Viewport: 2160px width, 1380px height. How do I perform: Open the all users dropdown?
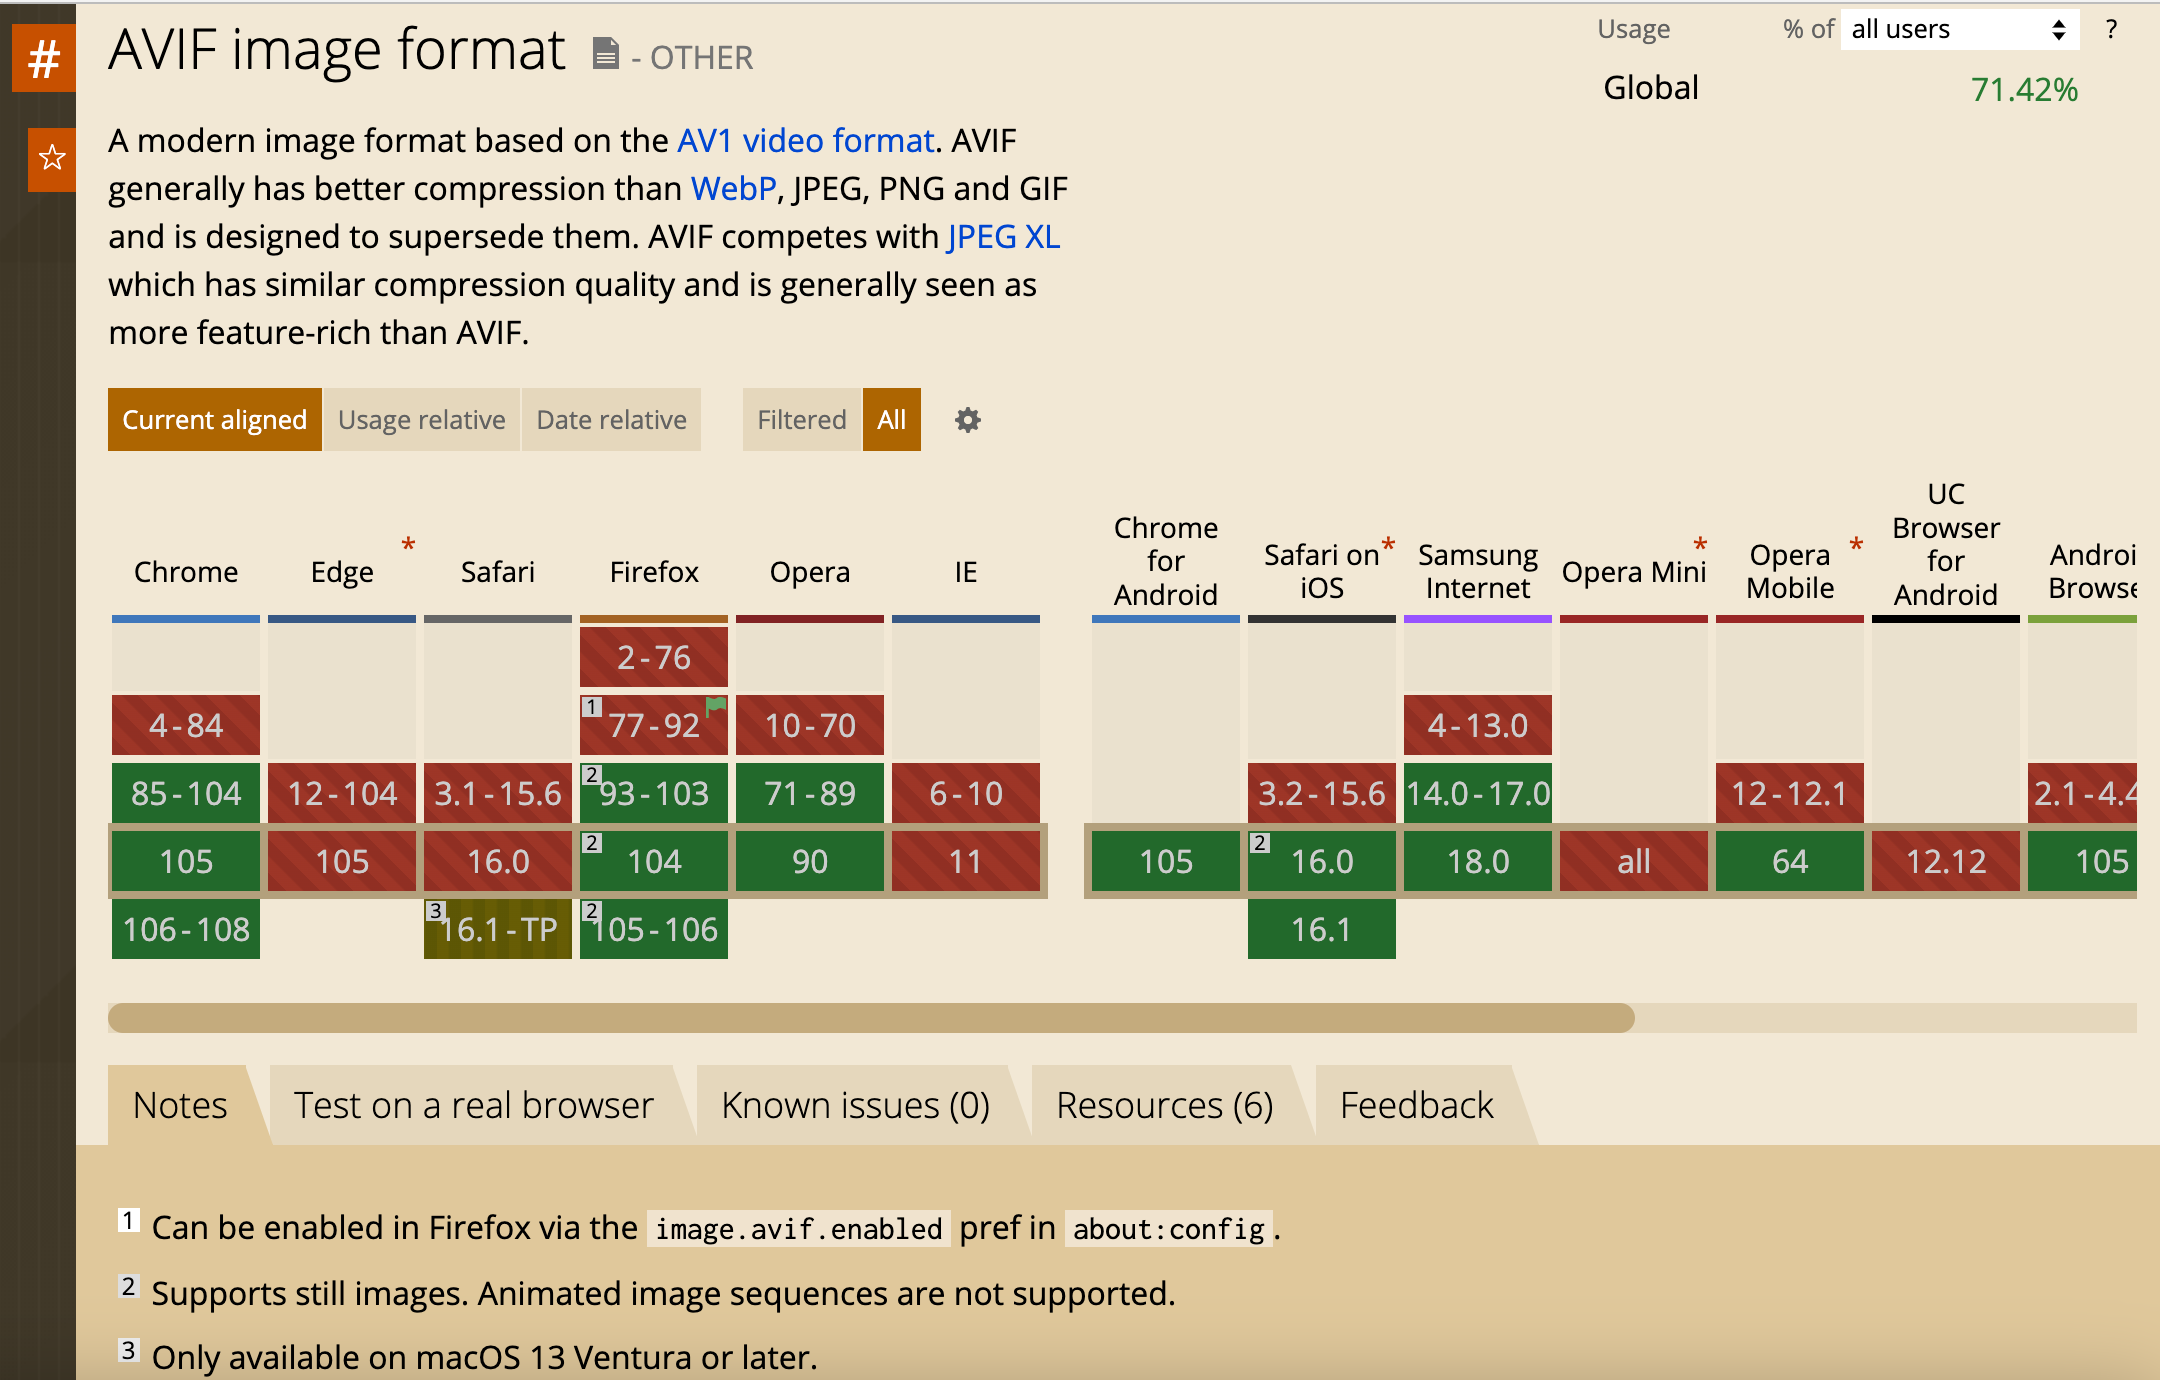point(1958,29)
